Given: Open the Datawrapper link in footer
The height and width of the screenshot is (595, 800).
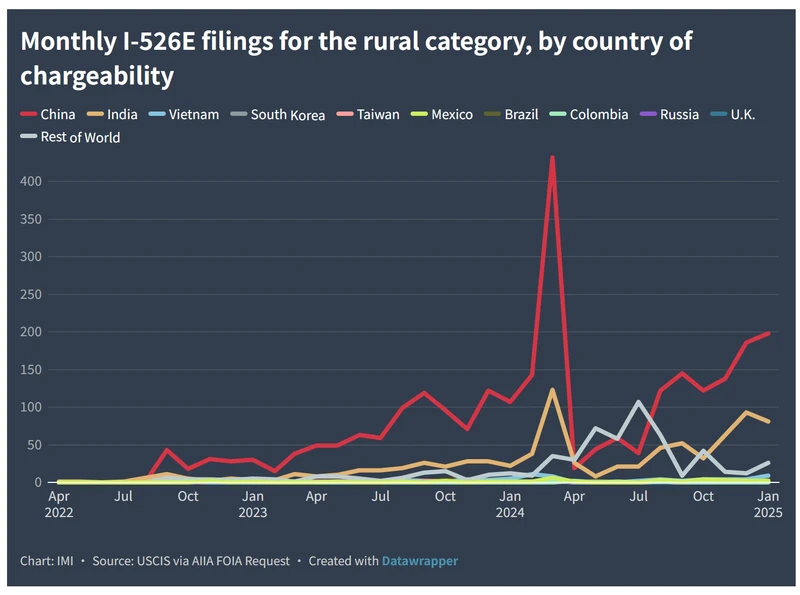Looking at the screenshot, I should coord(419,561).
